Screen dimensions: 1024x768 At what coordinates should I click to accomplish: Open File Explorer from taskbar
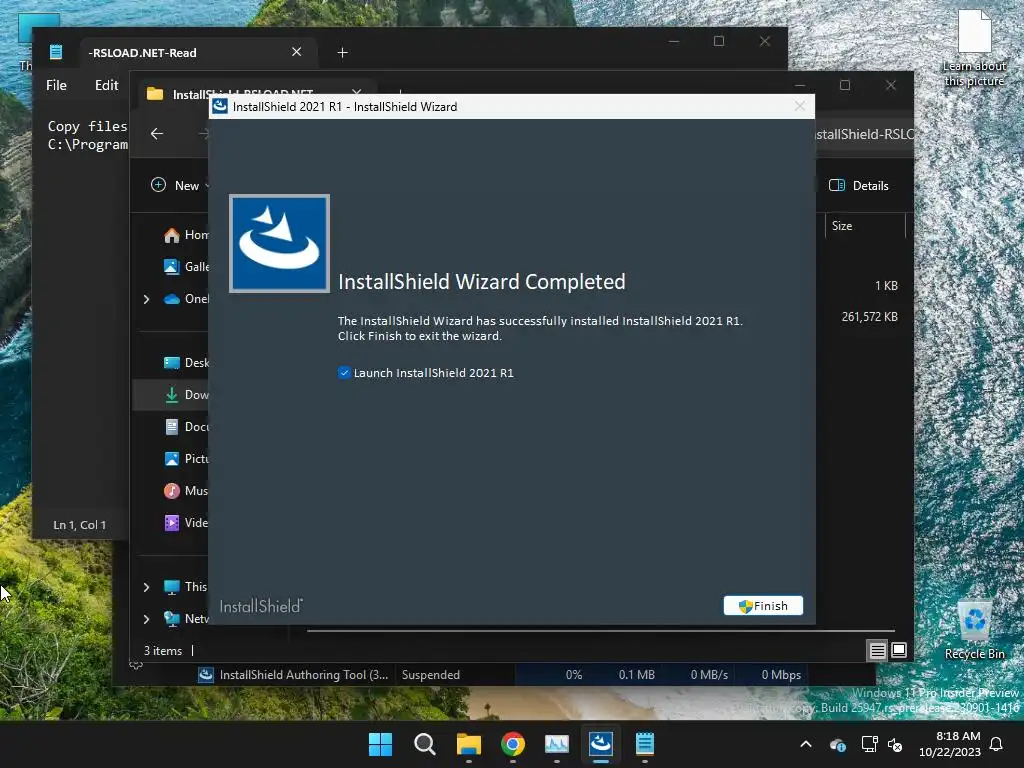click(468, 744)
